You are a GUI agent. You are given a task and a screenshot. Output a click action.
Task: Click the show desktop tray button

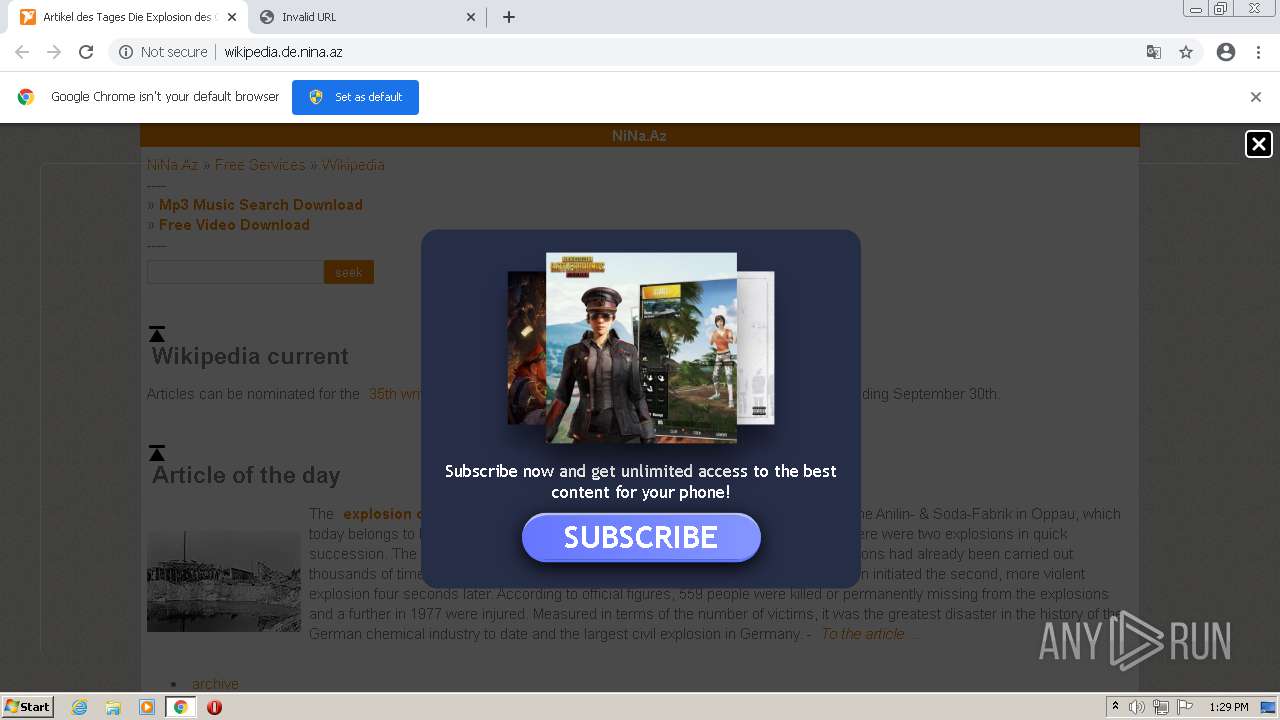pyautogui.click(x=1269, y=707)
